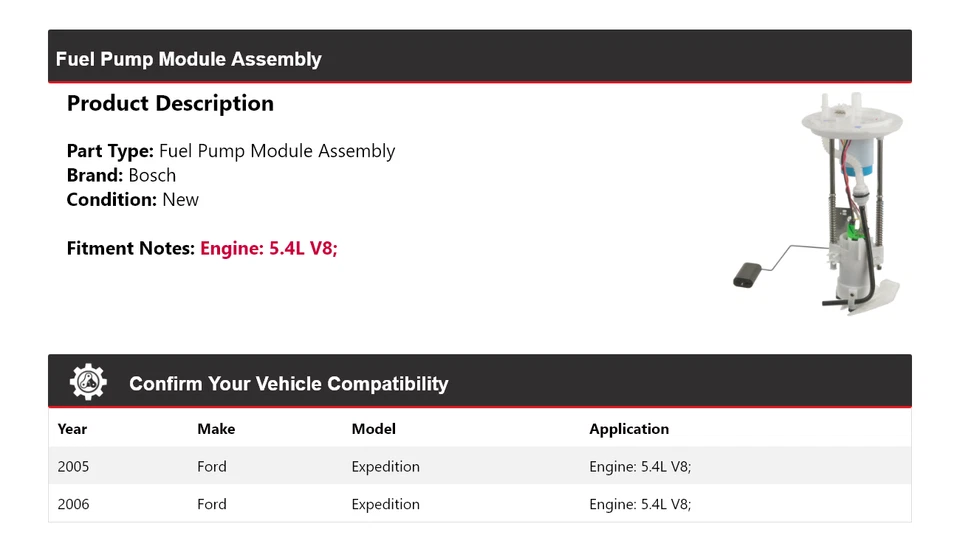960x552 pixels.
Task: Click the Application column header
Action: 629,429
